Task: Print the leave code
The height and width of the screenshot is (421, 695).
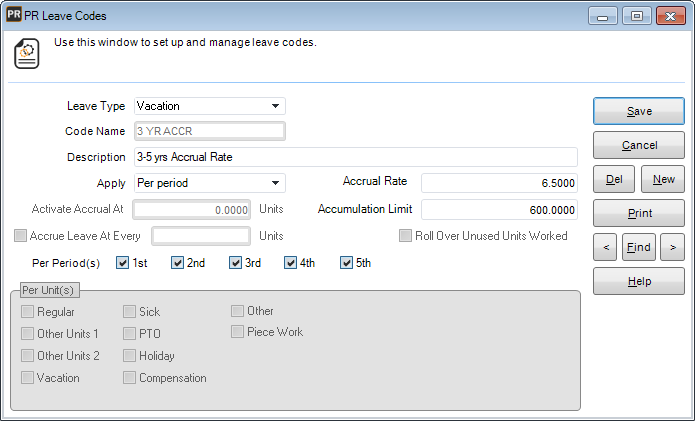Action: [639, 213]
